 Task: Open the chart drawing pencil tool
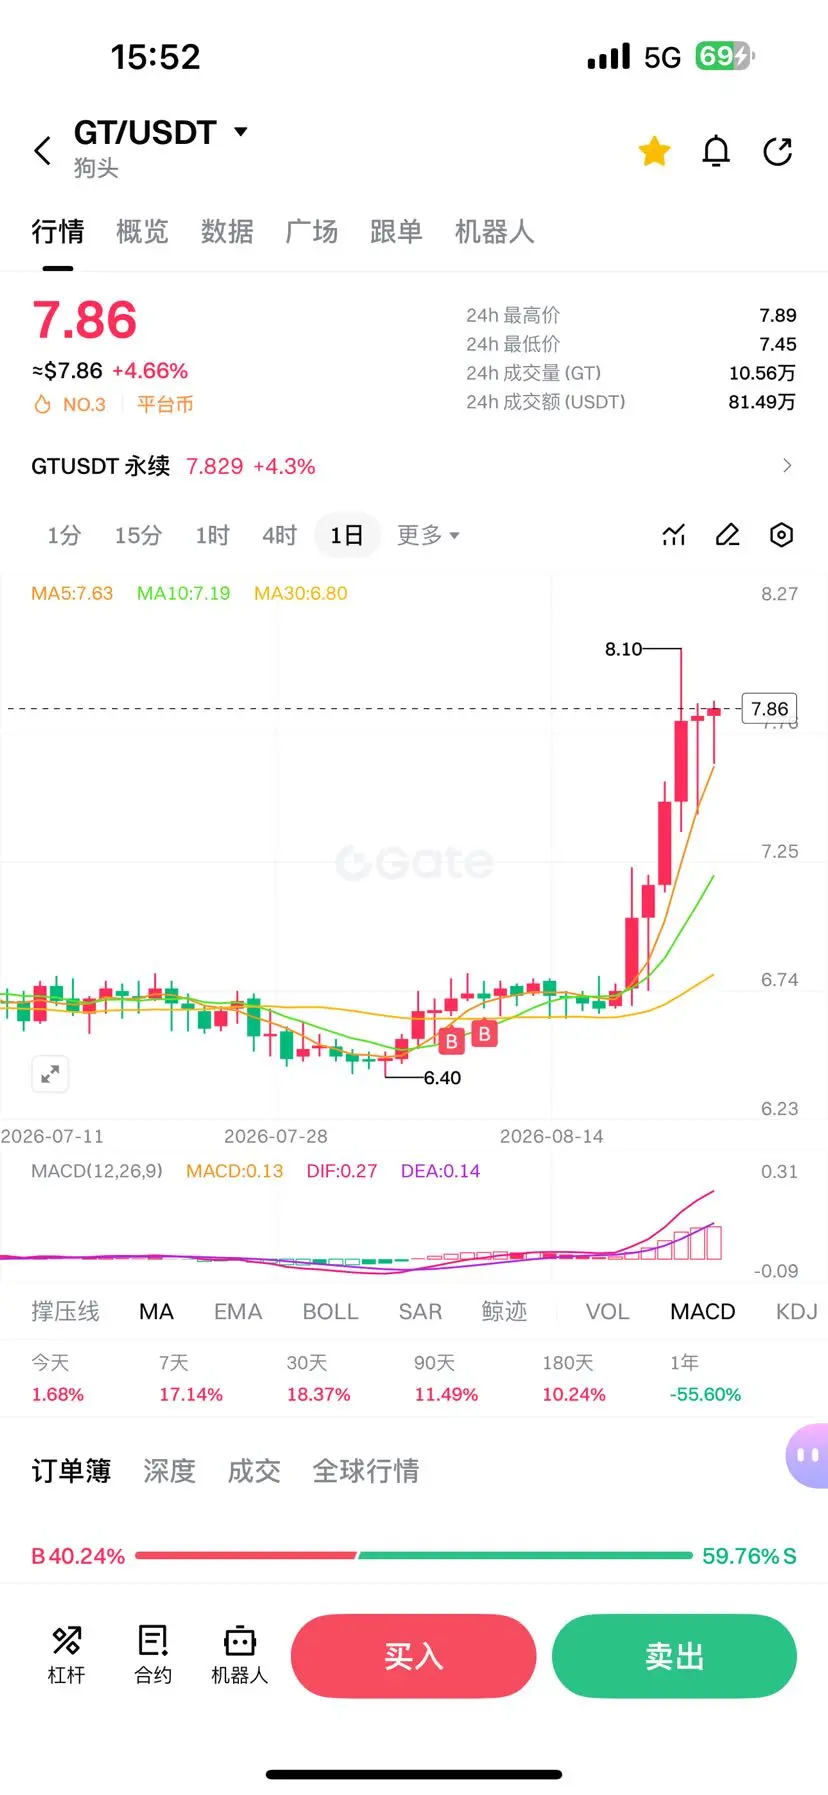coord(727,535)
